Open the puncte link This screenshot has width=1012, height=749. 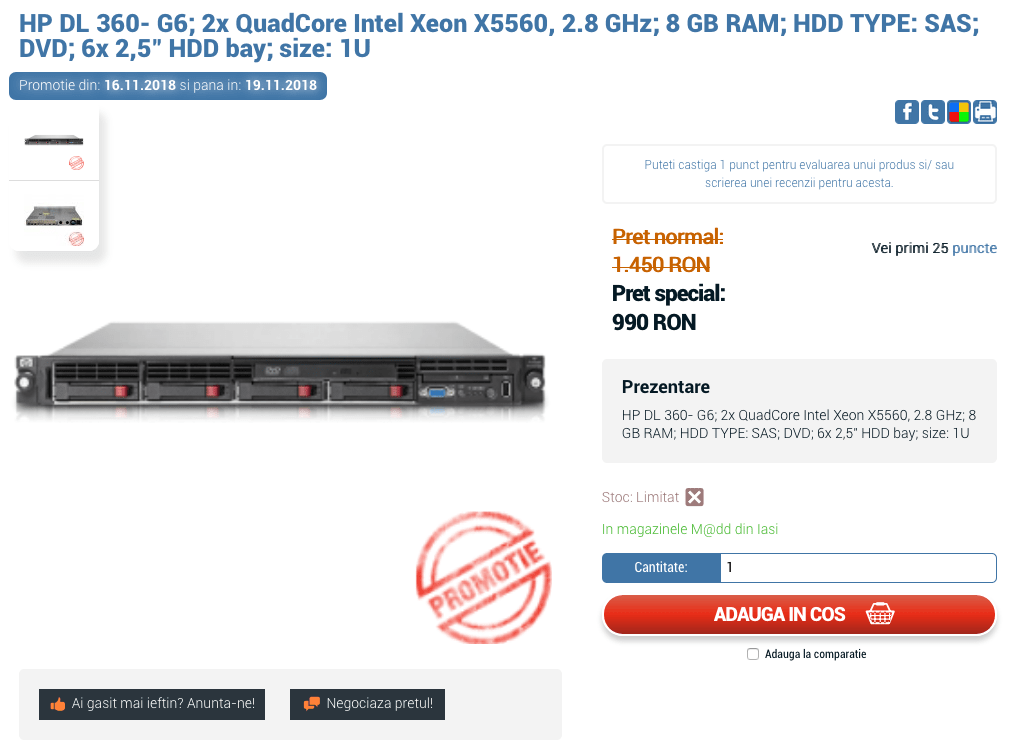[974, 248]
